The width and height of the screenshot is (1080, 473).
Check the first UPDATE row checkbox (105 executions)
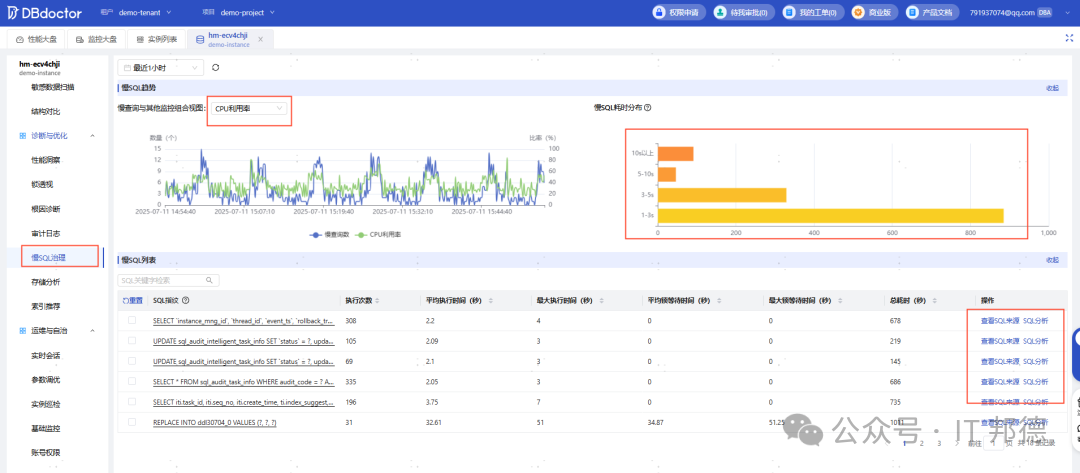tap(132, 341)
